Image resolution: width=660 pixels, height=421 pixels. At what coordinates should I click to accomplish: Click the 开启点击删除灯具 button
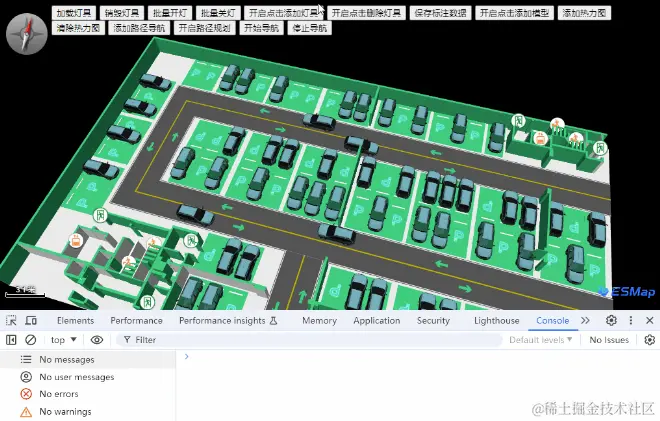coord(366,13)
